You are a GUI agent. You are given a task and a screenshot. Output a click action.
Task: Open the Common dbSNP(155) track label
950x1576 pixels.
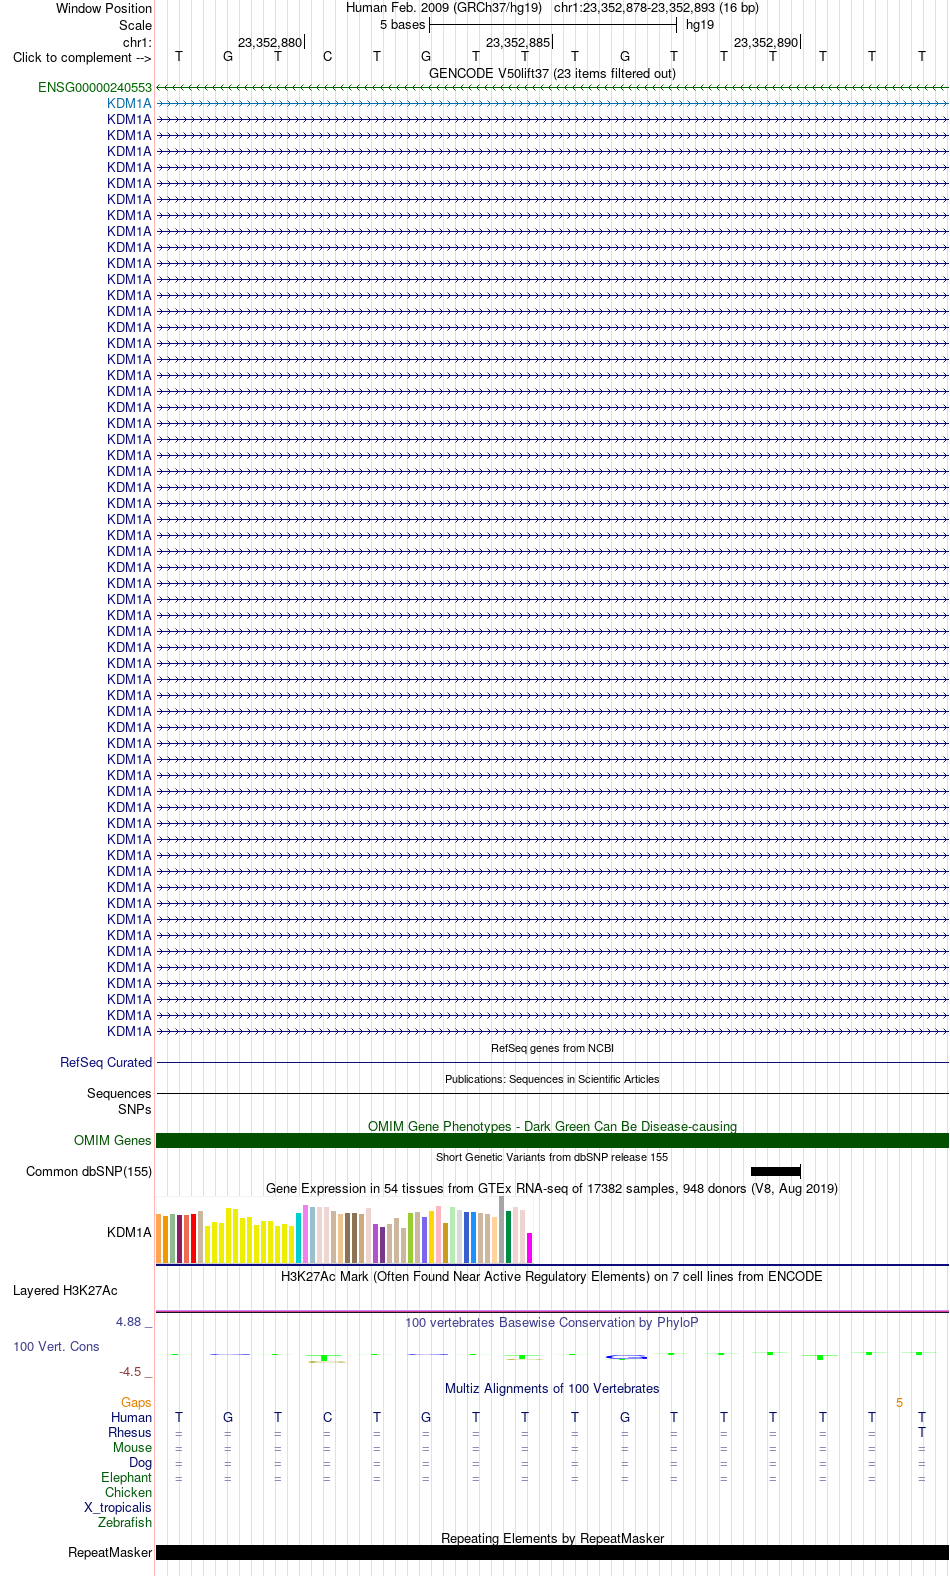pos(89,1172)
